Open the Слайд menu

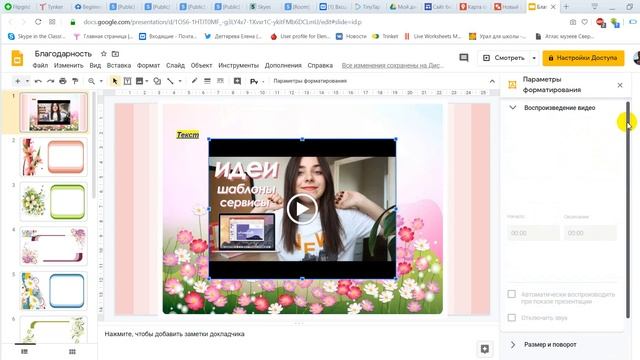point(175,65)
